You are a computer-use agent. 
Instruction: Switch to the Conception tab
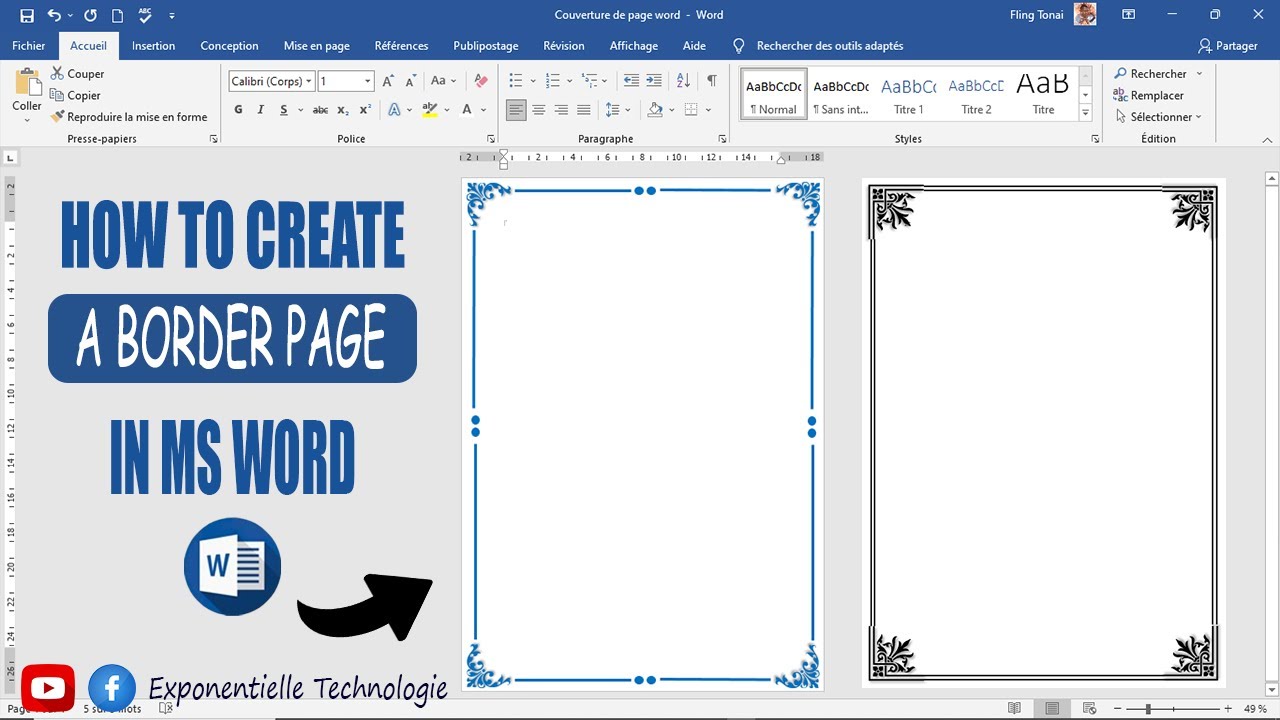(229, 46)
